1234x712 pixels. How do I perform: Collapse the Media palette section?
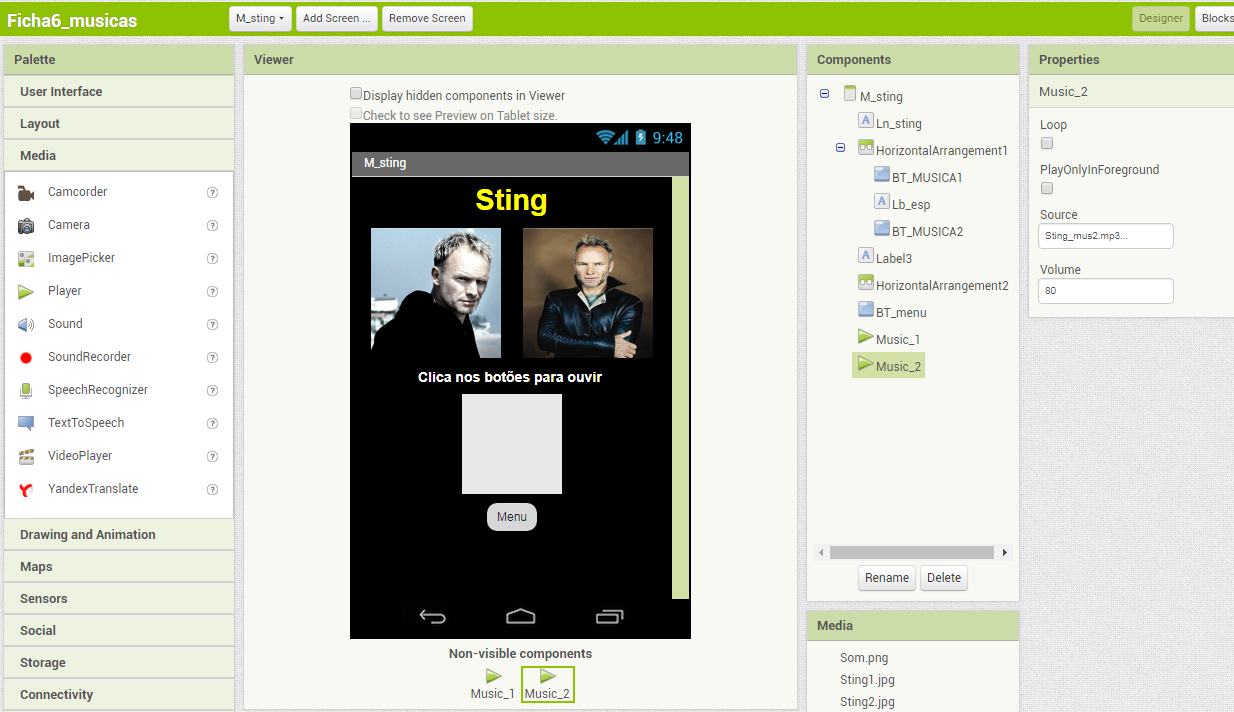point(119,156)
